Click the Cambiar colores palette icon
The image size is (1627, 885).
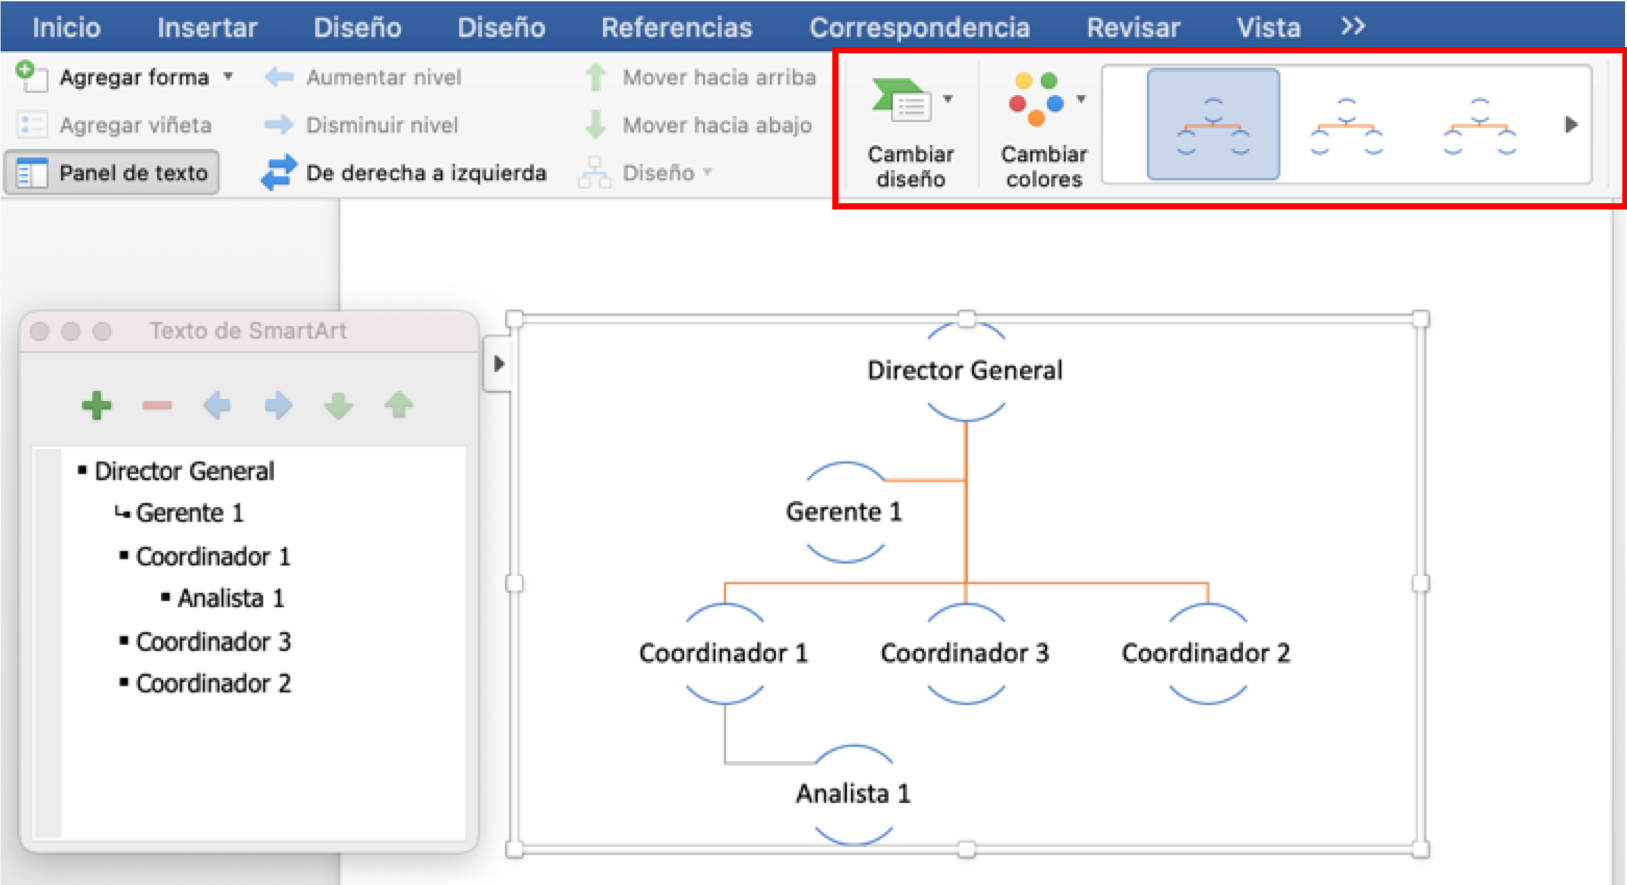pos(1036,98)
